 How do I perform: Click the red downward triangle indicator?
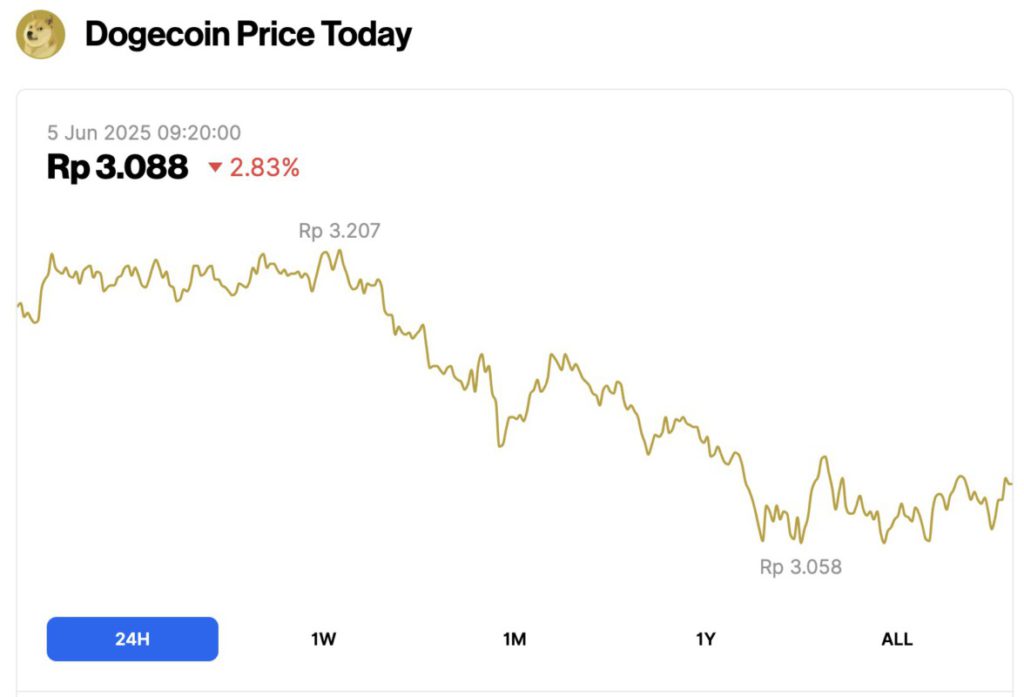(x=215, y=169)
